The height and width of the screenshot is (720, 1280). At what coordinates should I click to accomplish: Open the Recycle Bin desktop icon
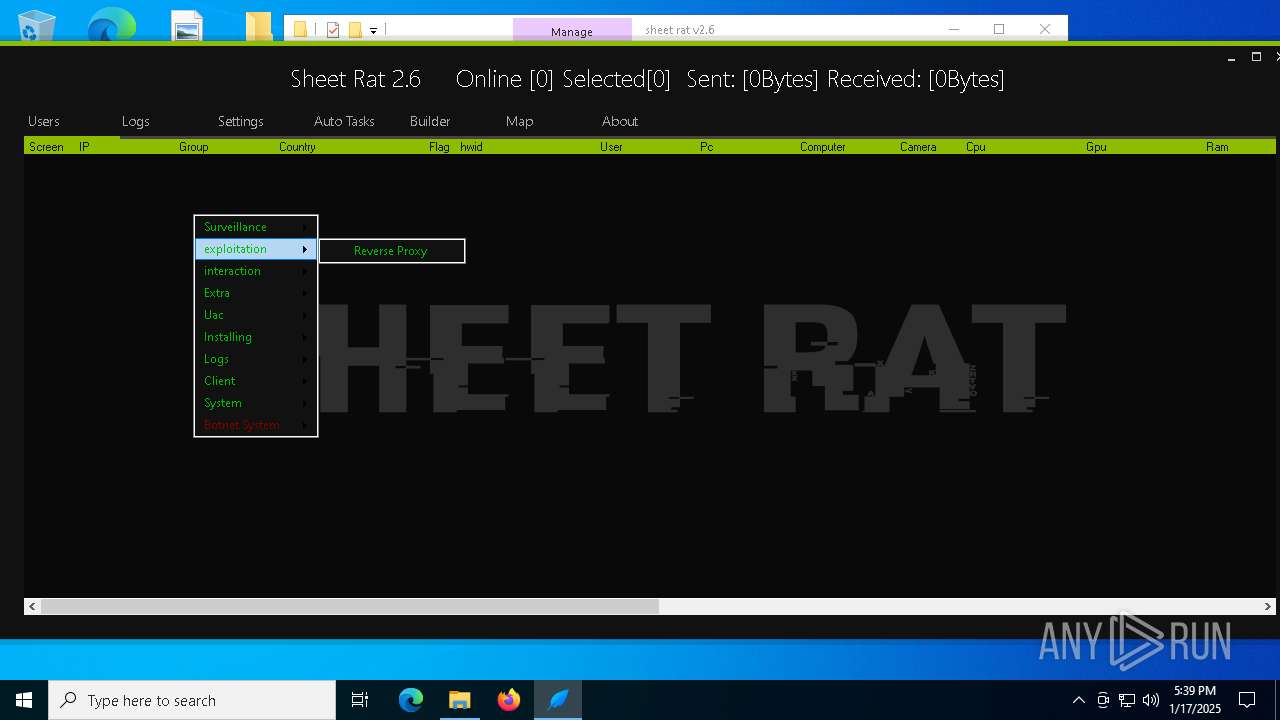[37, 25]
